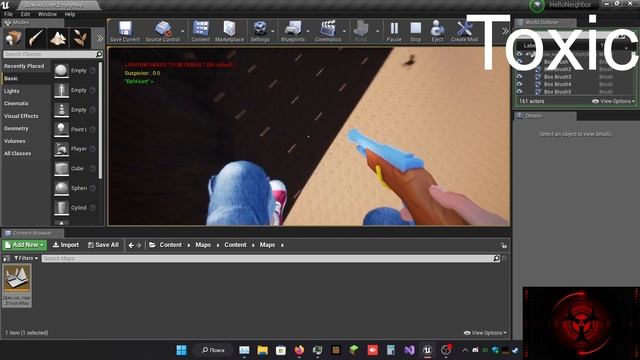
Task: Select the Paint mode brush icon
Action: pos(36,38)
